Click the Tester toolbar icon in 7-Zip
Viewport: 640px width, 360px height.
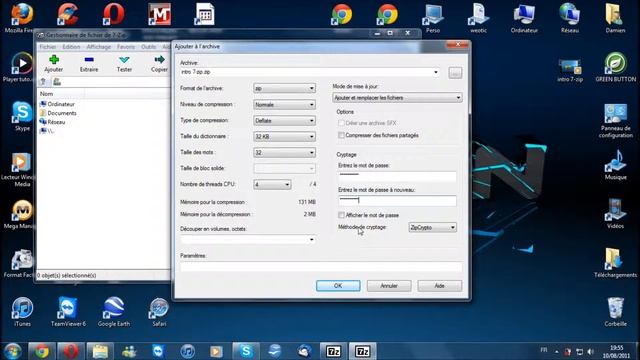click(x=124, y=64)
